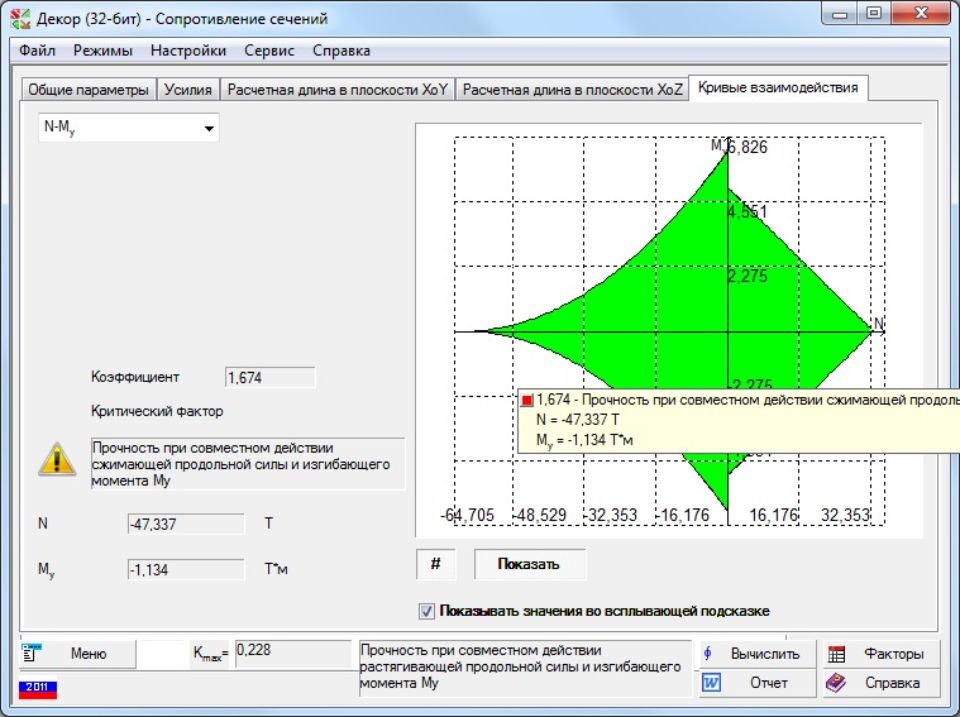
Task: Click the N value field showing -47,337
Action: [185, 523]
